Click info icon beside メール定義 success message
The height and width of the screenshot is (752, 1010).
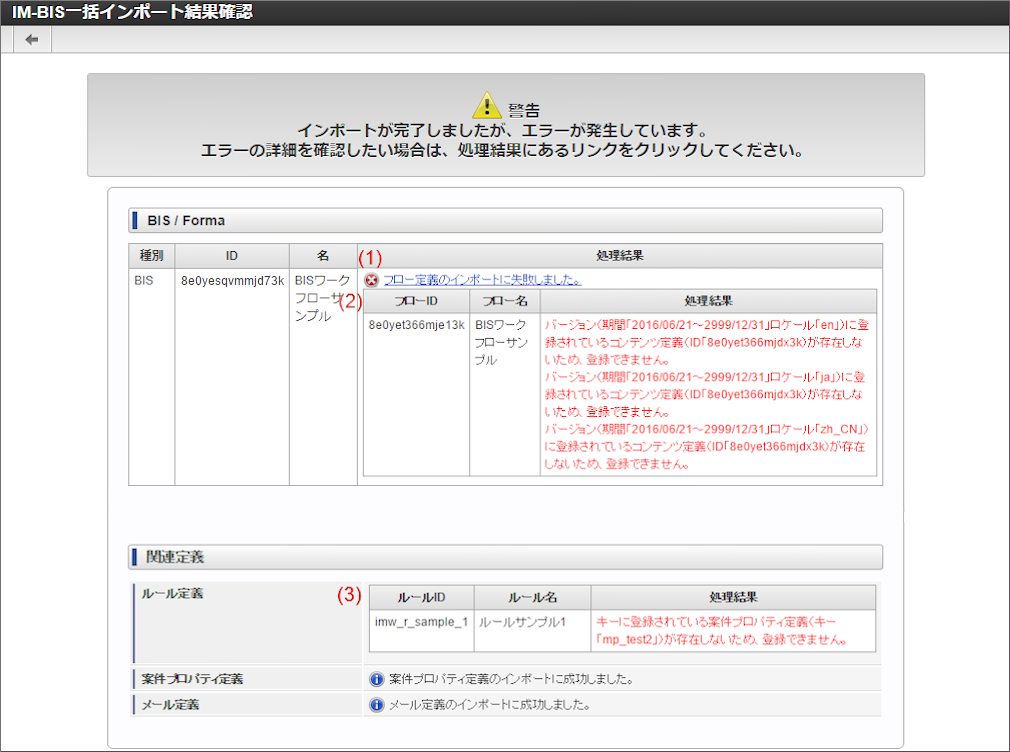coord(377,705)
